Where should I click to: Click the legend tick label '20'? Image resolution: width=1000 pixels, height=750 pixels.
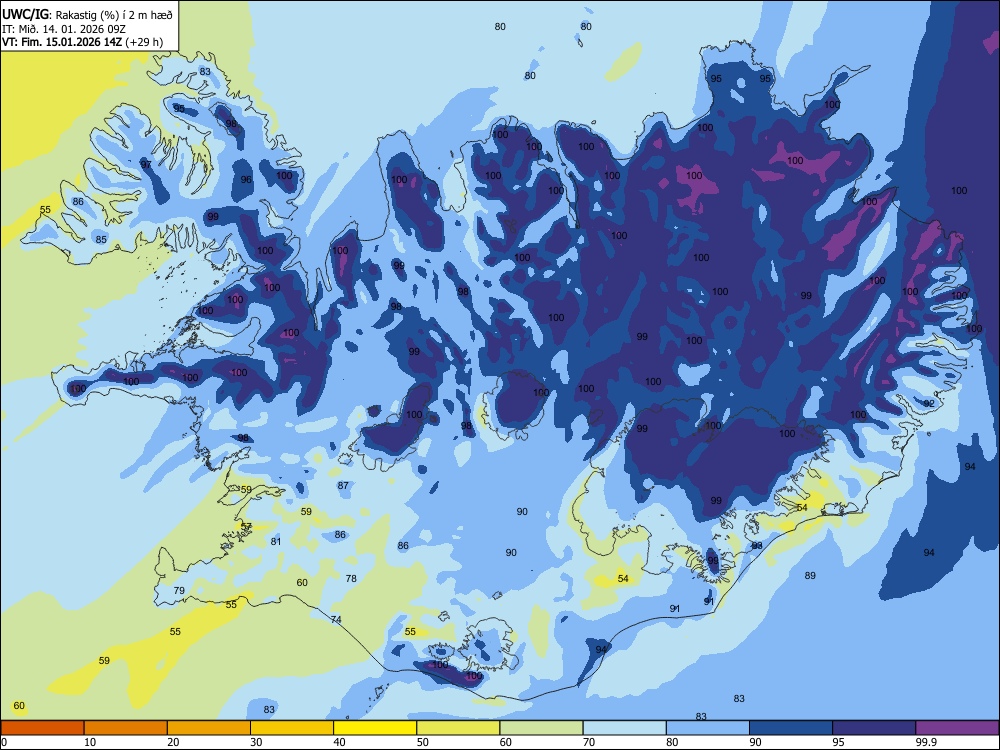pyautogui.click(x=173, y=742)
